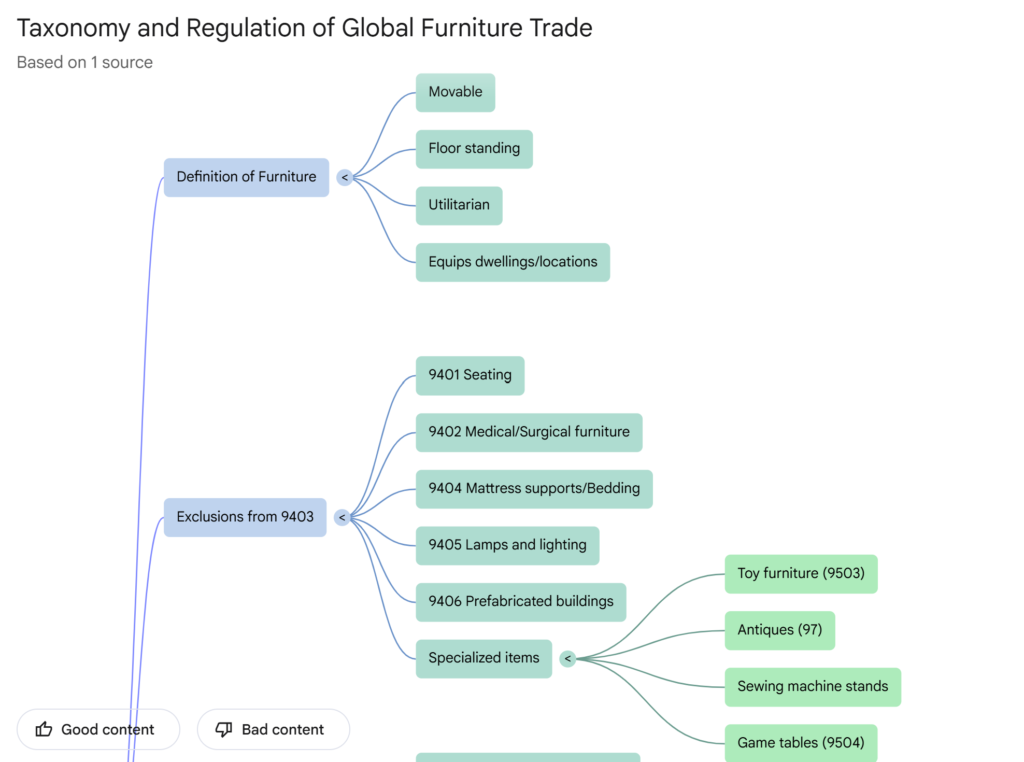The height and width of the screenshot is (762, 1024).
Task: Select the 9406 Prefabricated buildings node
Action: pyautogui.click(x=521, y=602)
